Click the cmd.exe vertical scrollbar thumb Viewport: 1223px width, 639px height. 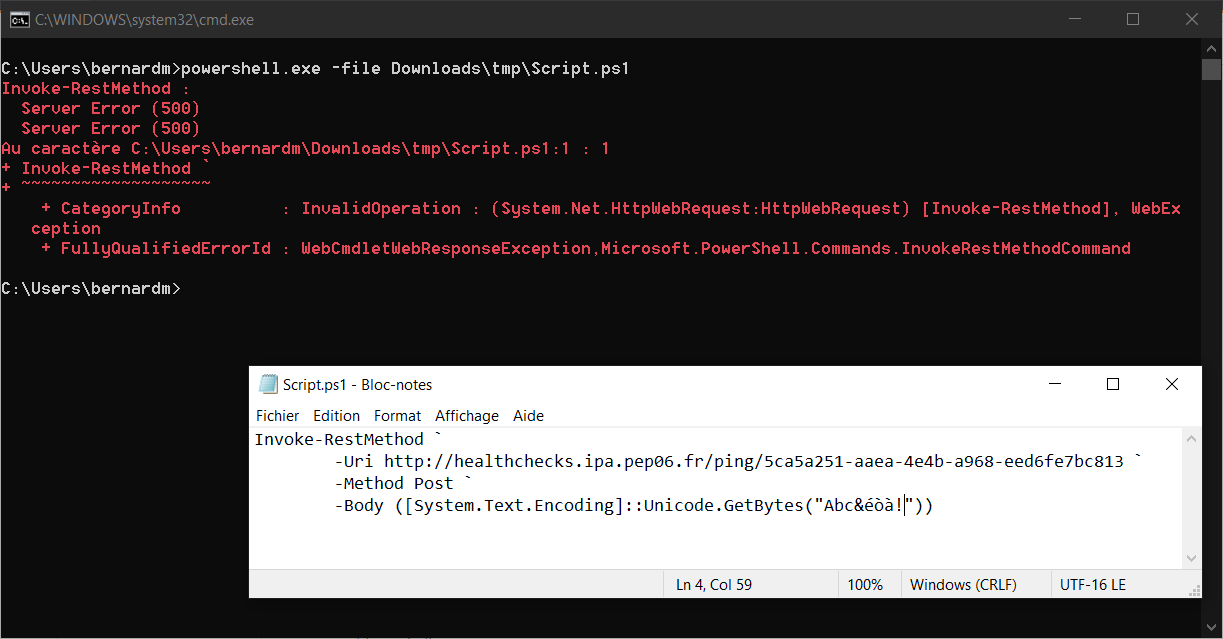point(1209,70)
